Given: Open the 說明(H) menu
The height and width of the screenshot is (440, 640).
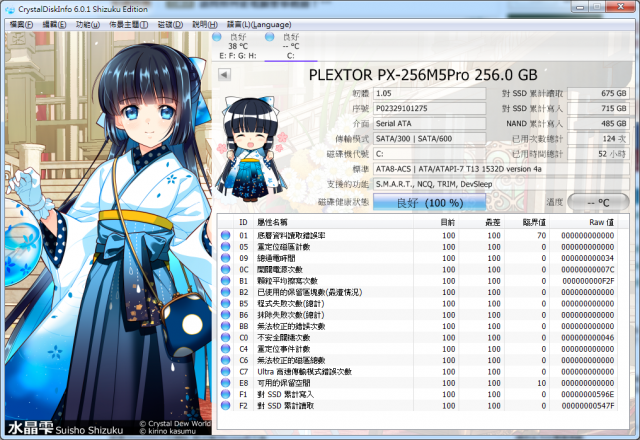Looking at the screenshot, I should 205,24.
